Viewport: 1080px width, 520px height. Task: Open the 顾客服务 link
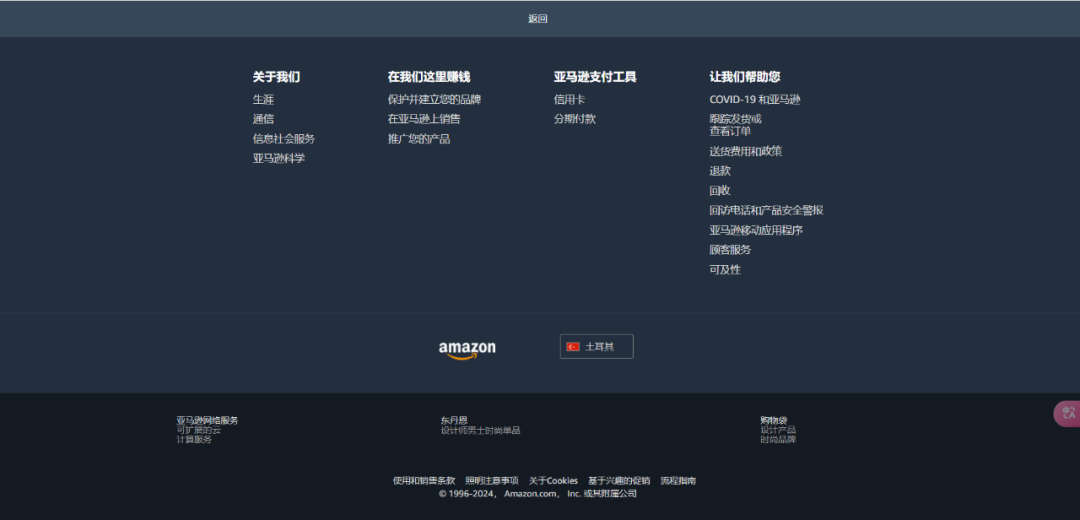point(730,250)
